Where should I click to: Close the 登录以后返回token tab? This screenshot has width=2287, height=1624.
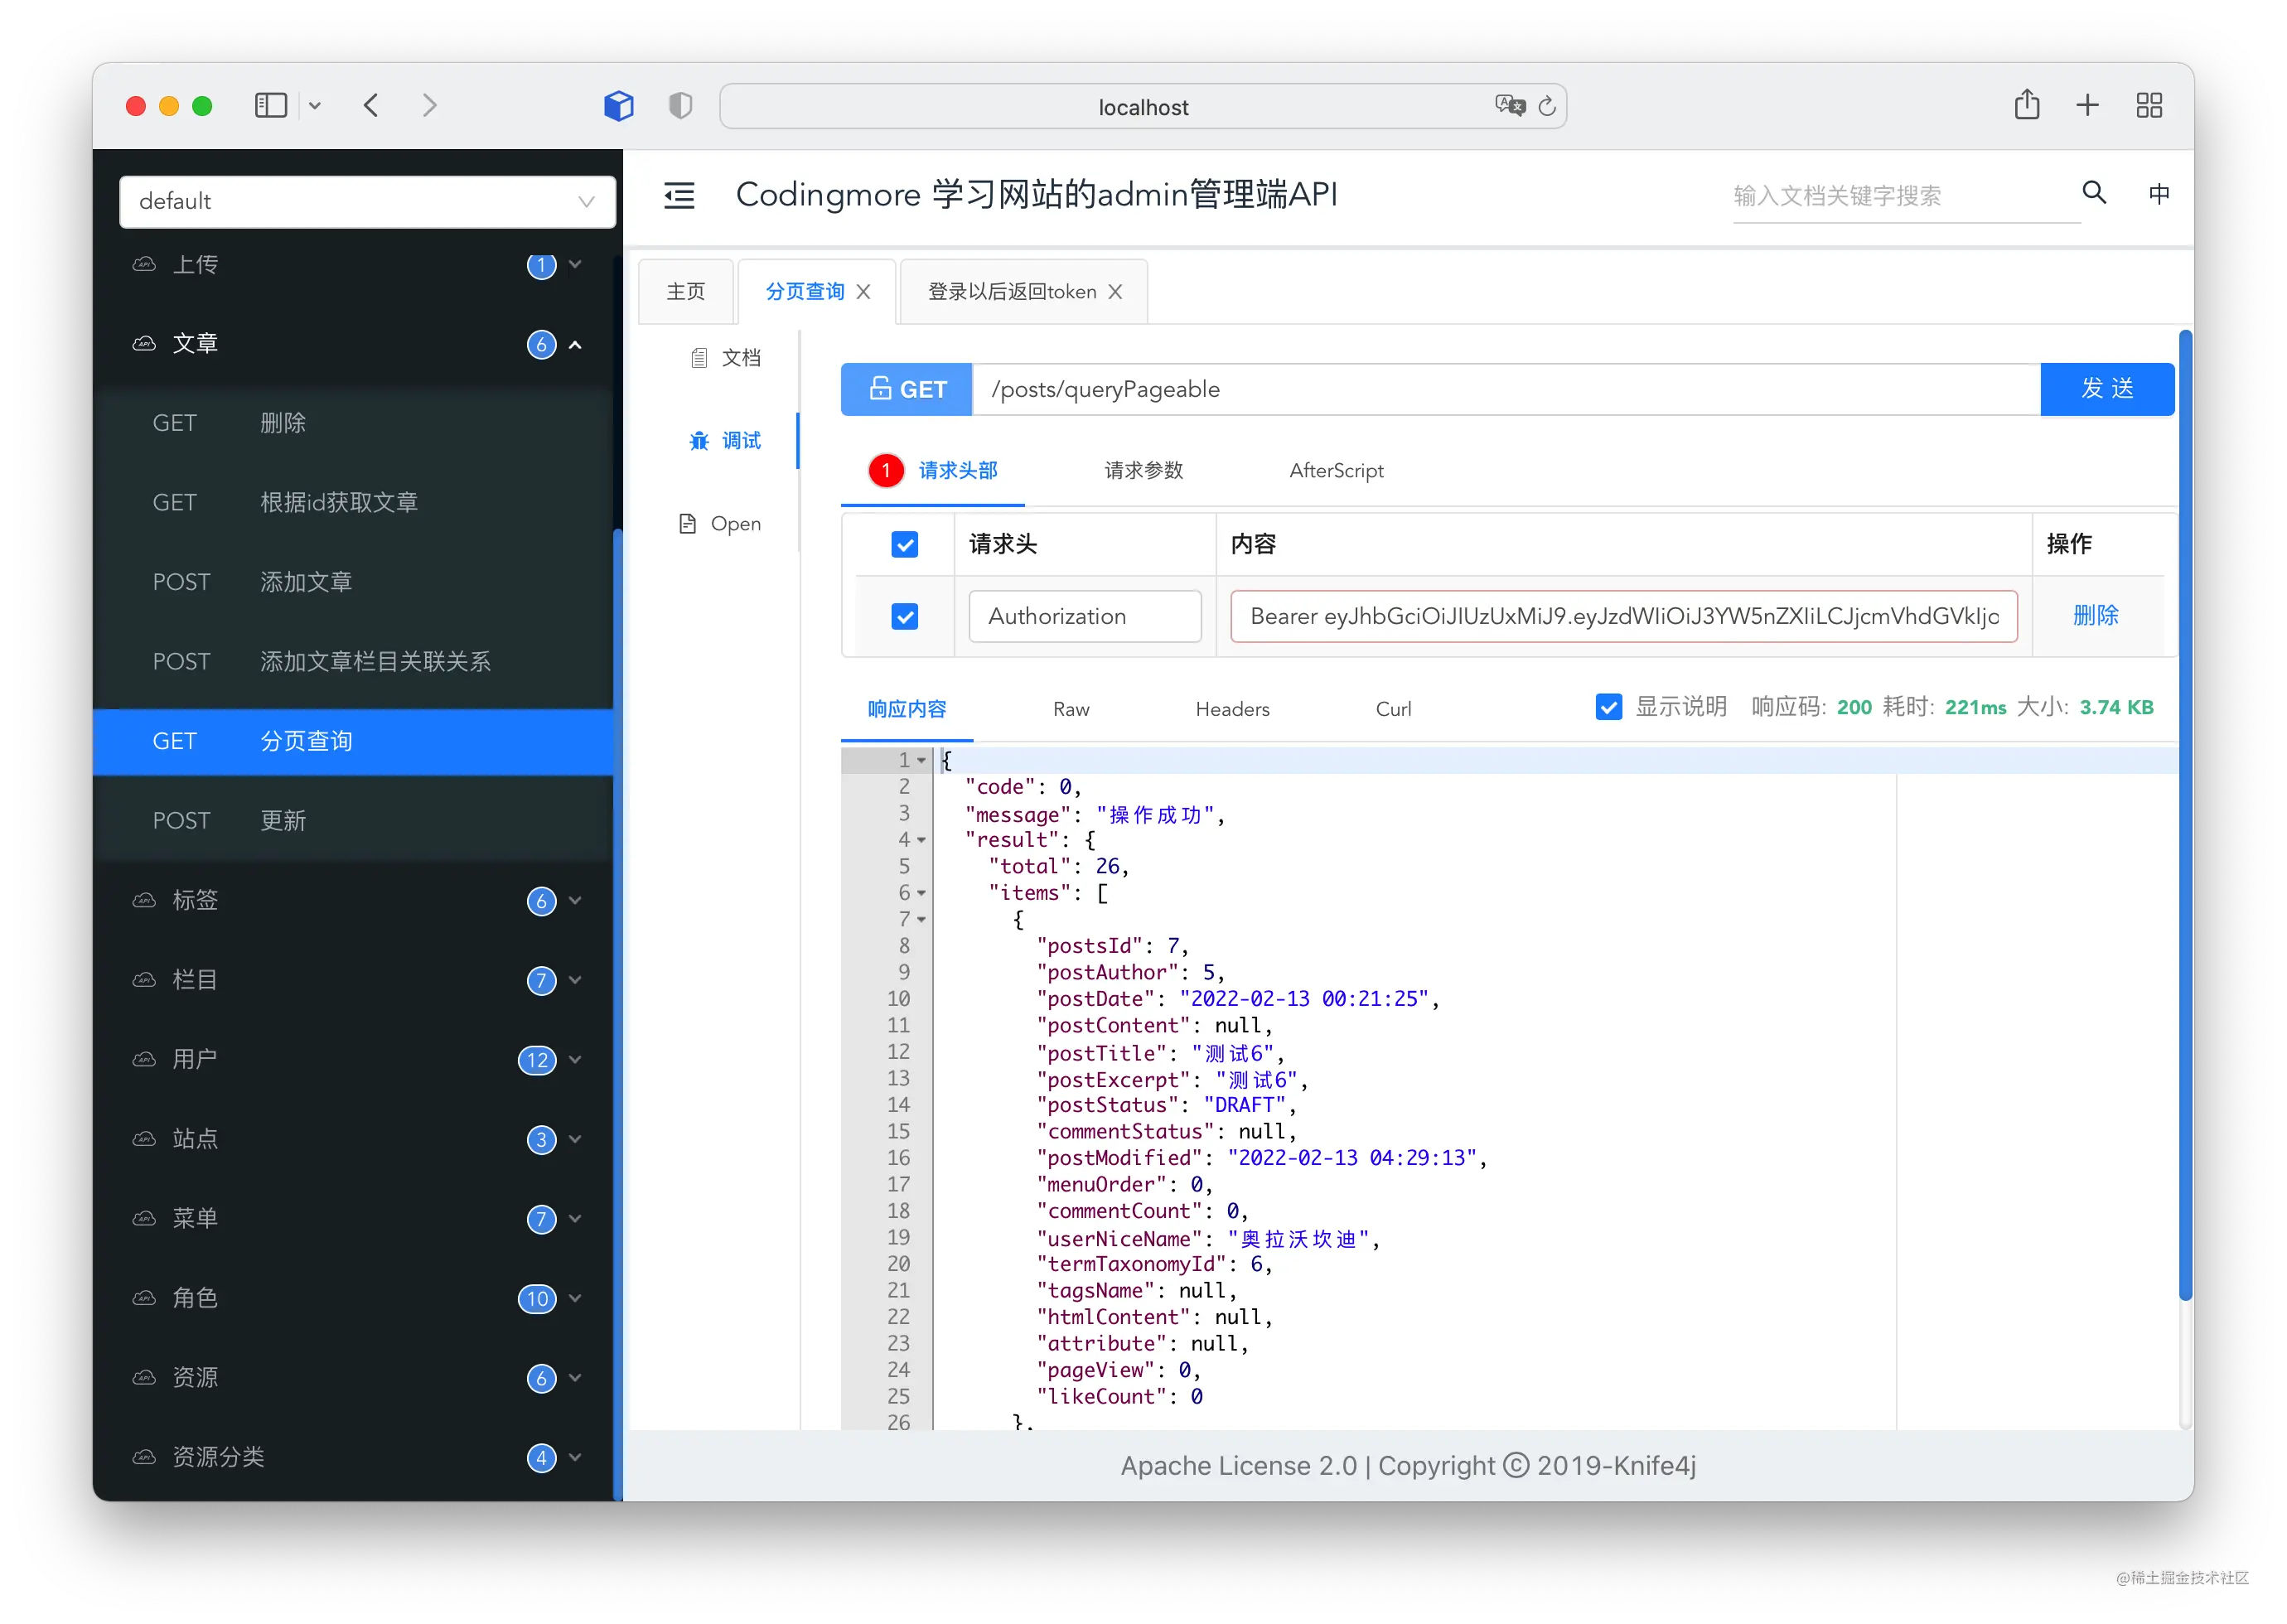point(1115,292)
